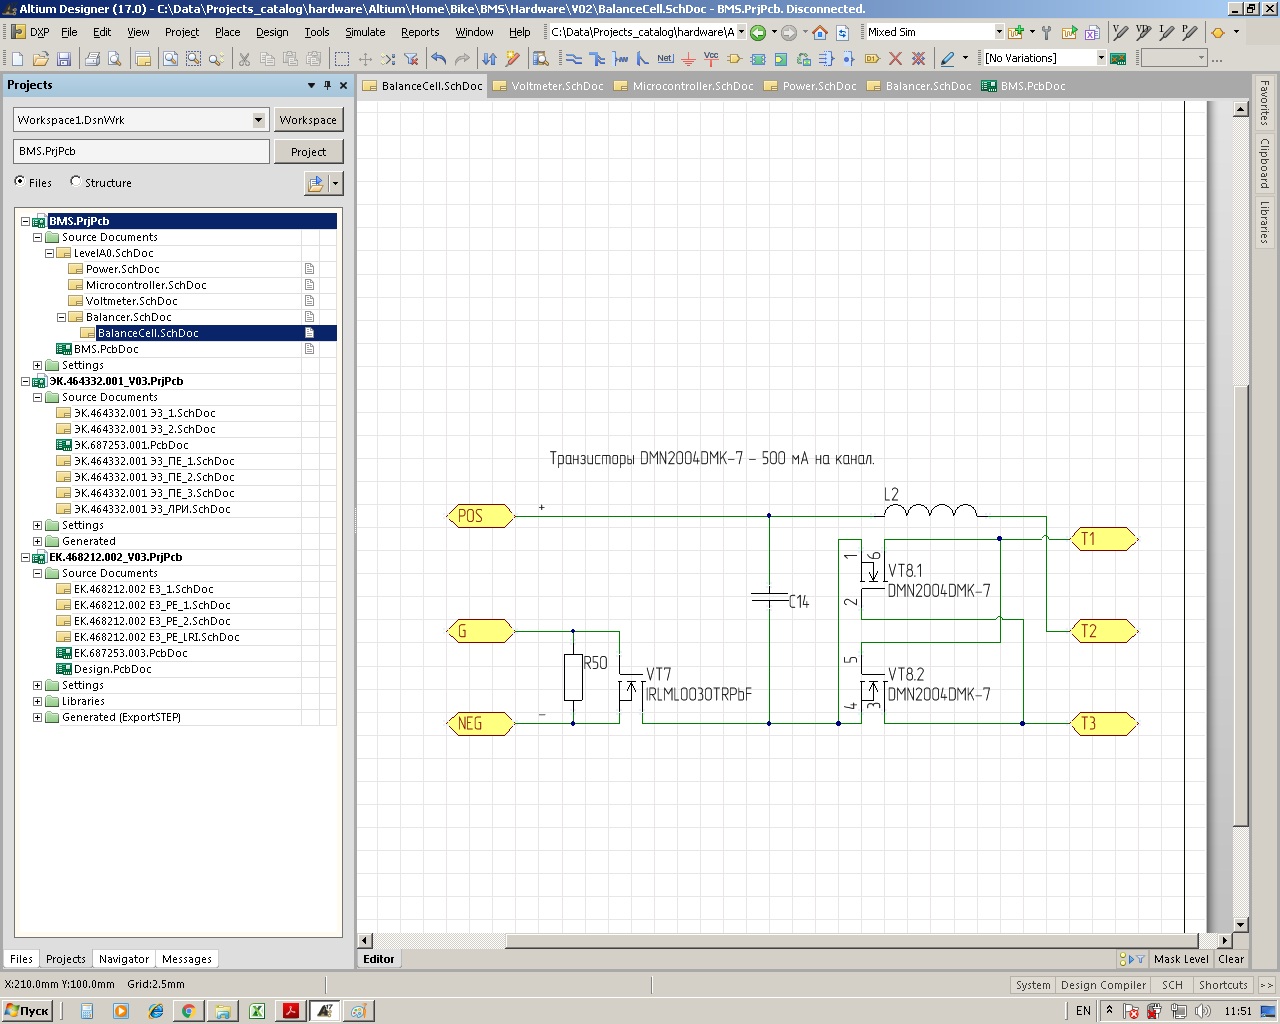The width and height of the screenshot is (1280, 1024).
Task: Expand the Libraries folder node
Action: (38, 701)
